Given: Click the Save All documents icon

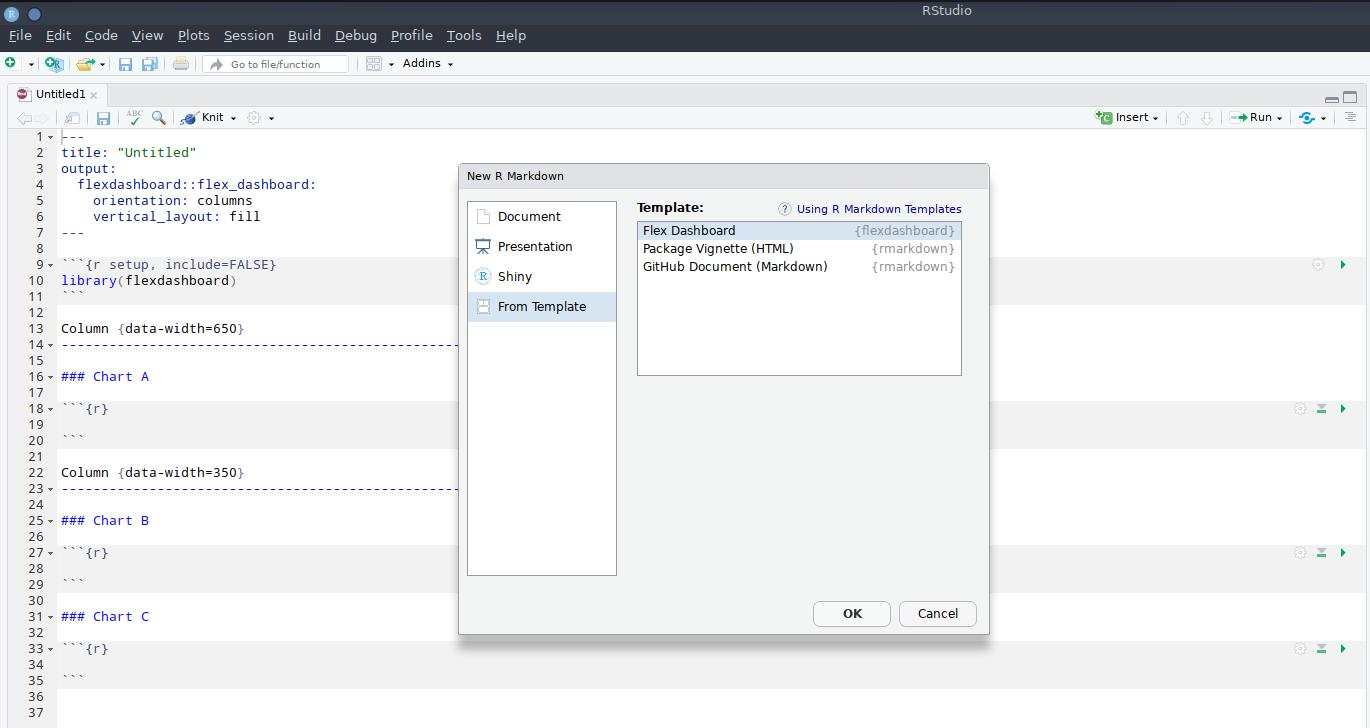Looking at the screenshot, I should (149, 63).
